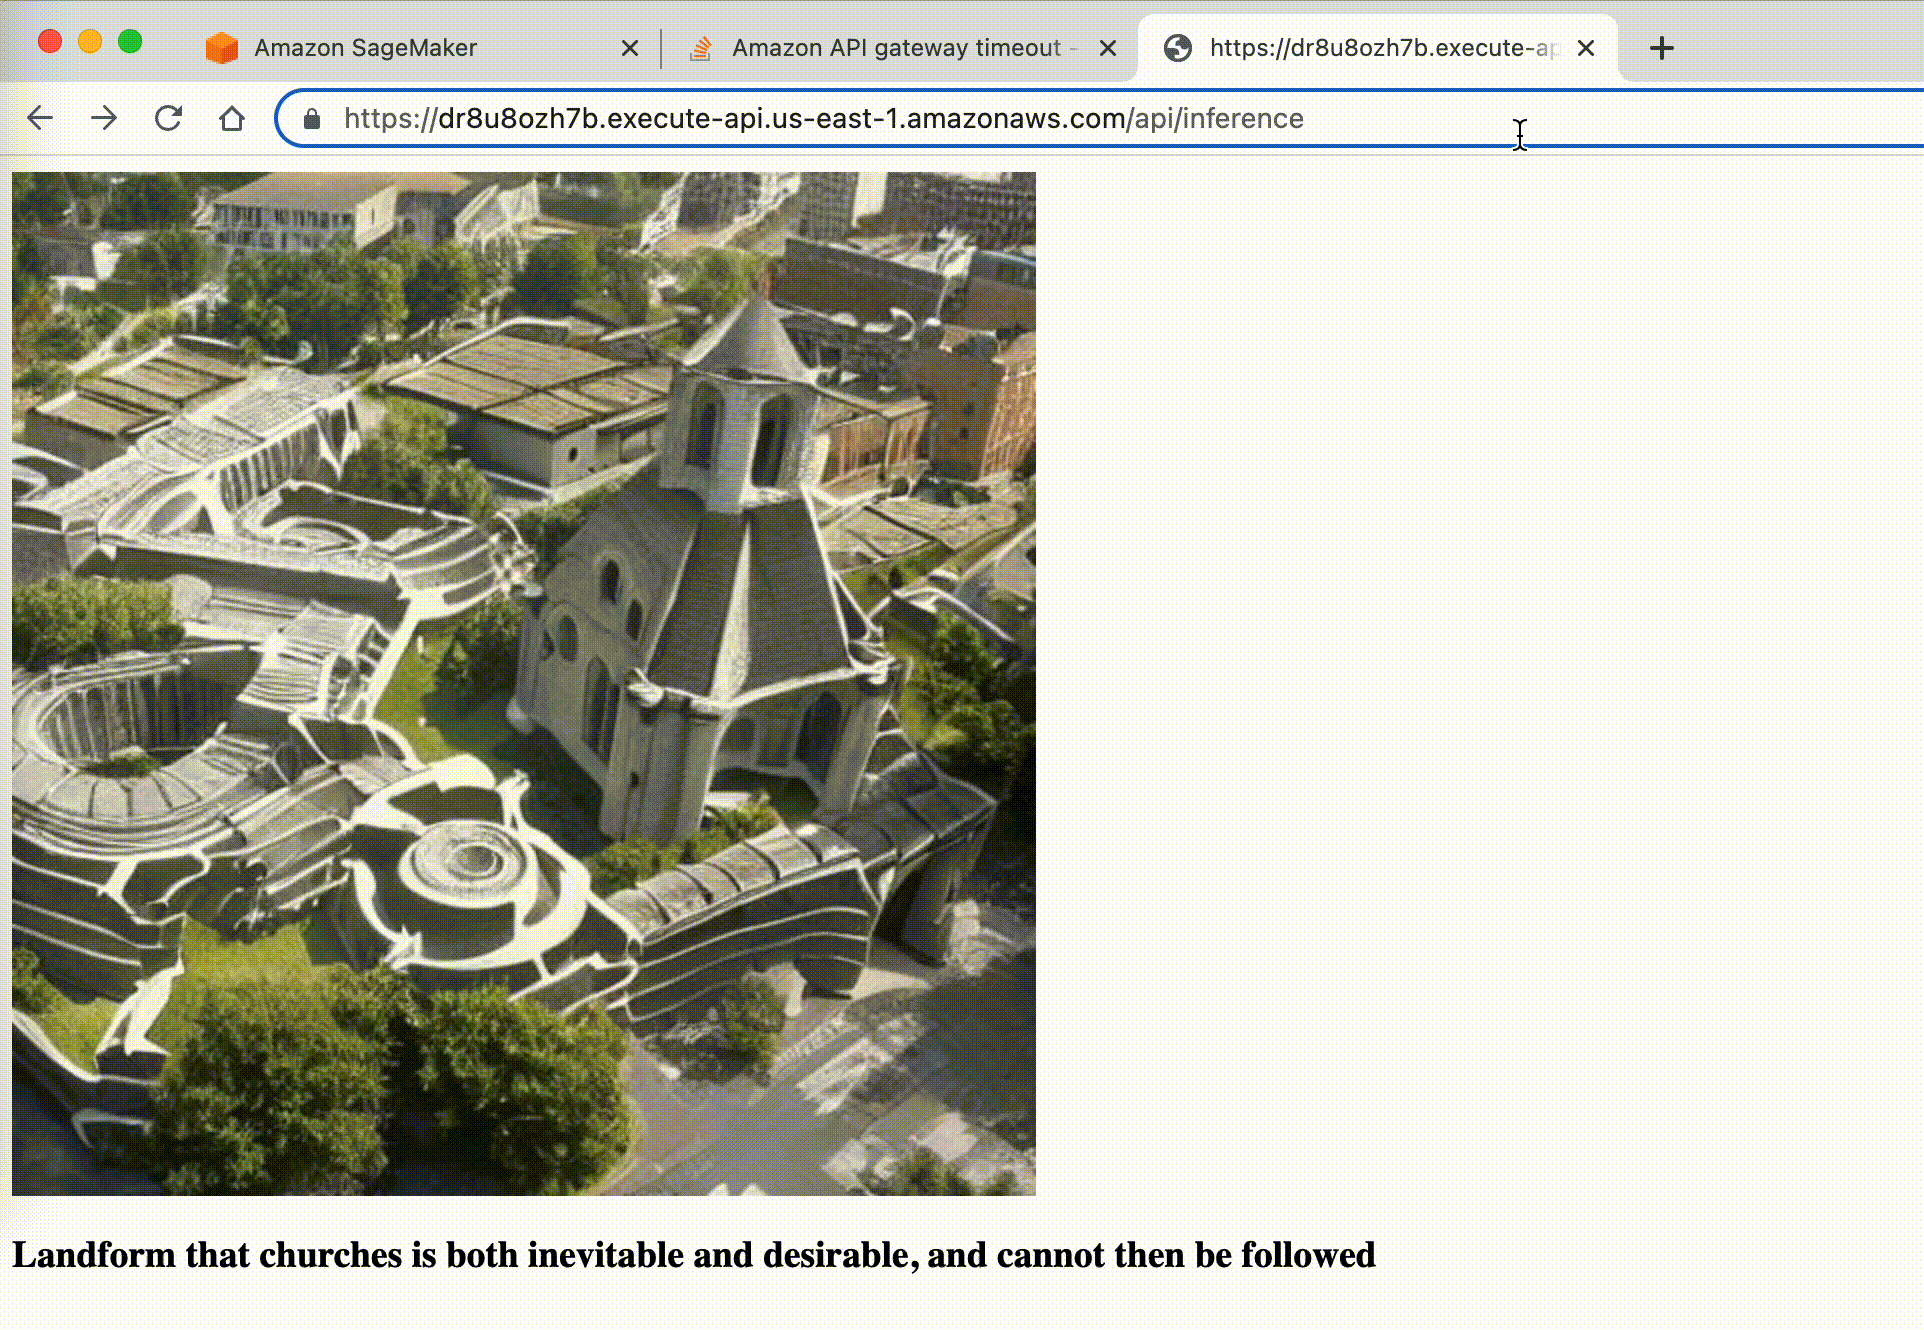The width and height of the screenshot is (1924, 1330).
Task: Click the Landform that churches caption text
Action: click(x=693, y=1255)
